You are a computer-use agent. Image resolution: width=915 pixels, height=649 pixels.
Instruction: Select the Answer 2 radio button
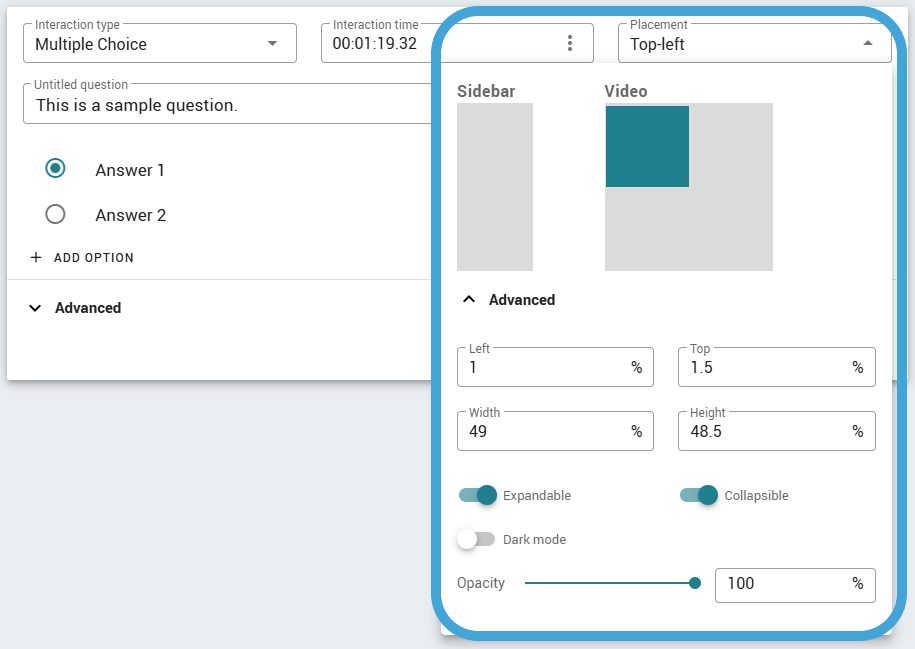55,214
